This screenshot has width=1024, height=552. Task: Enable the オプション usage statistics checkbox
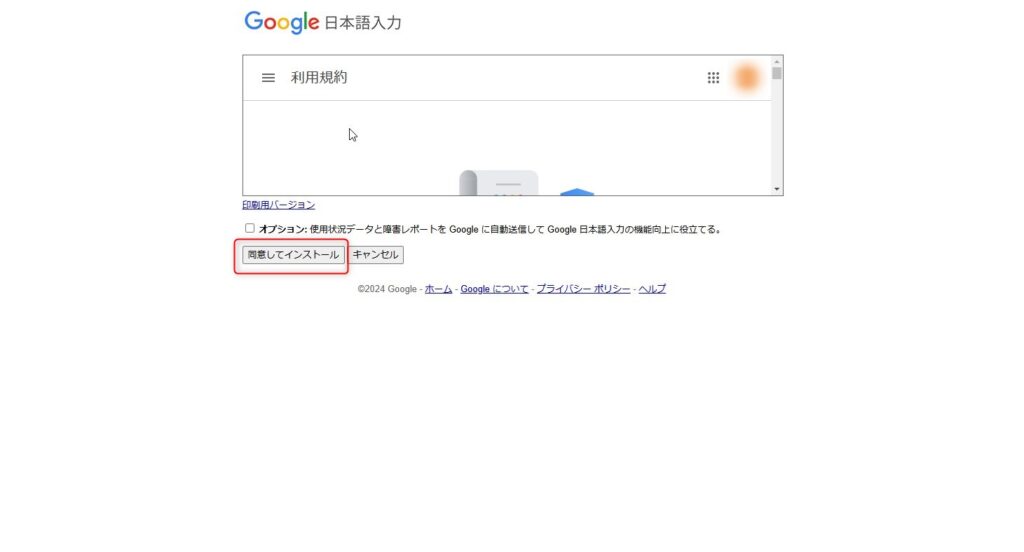coord(249,228)
